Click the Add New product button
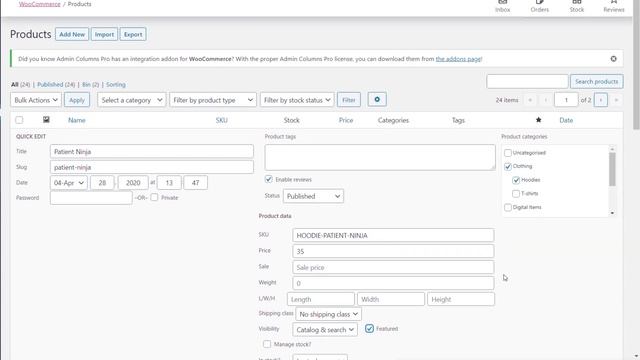The height and width of the screenshot is (360, 640). point(72,34)
